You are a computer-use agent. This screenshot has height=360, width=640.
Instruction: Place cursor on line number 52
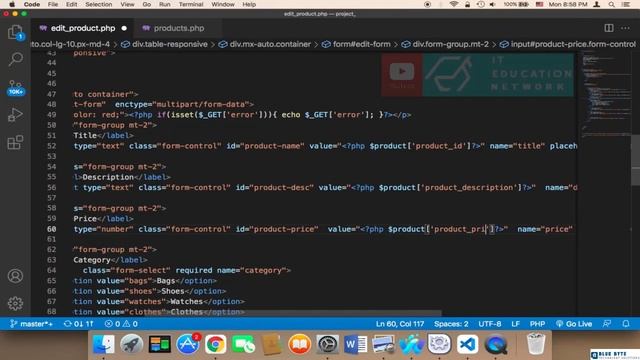coord(51,146)
